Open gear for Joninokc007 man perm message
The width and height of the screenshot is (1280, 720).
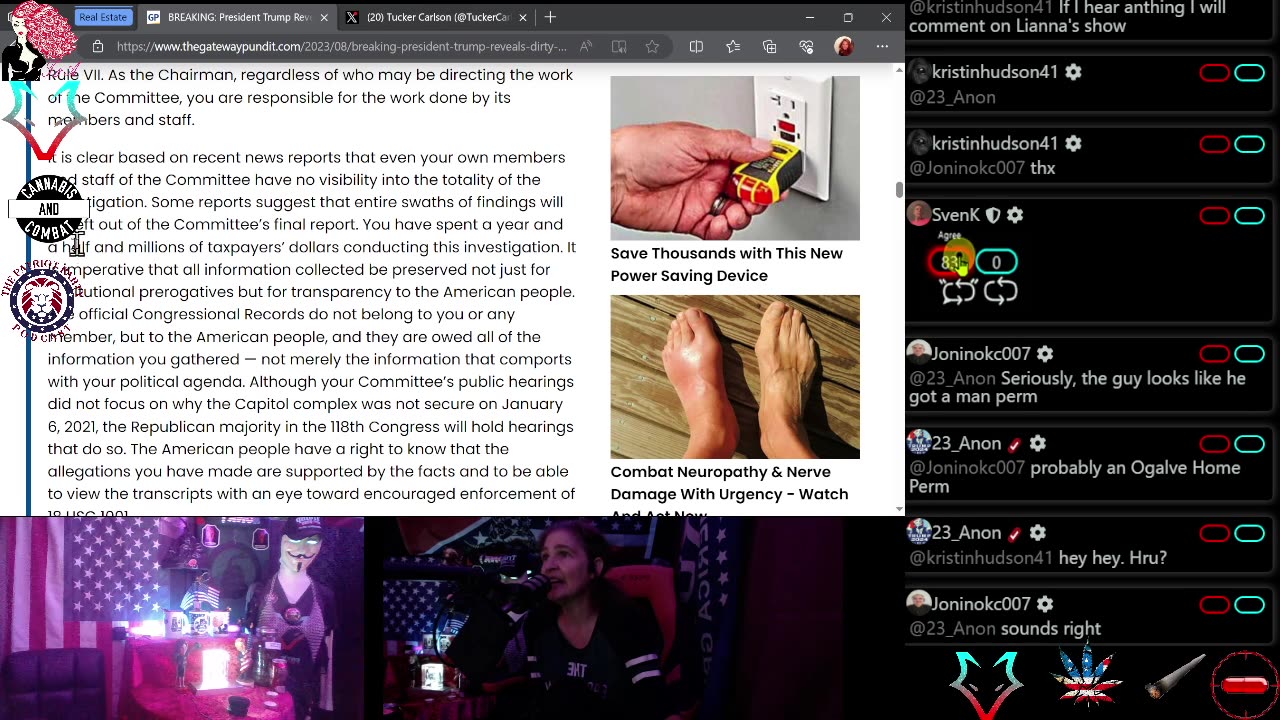(x=1045, y=354)
